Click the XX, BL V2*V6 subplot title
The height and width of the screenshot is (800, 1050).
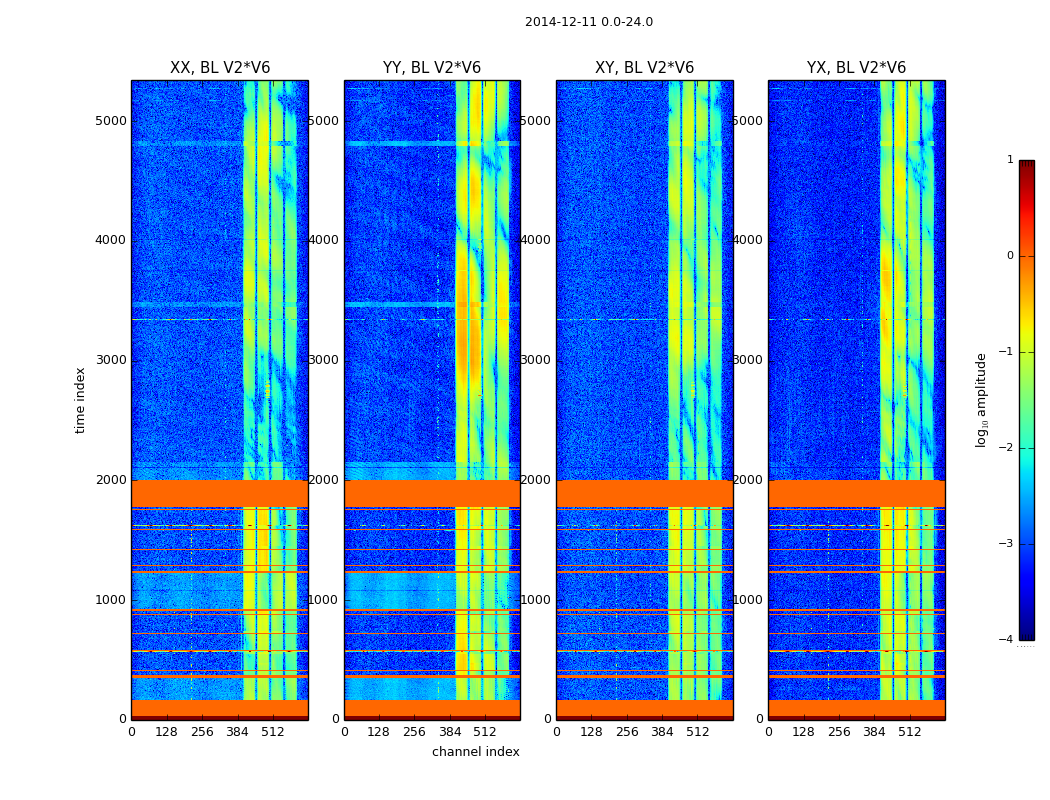pyautogui.click(x=219, y=68)
